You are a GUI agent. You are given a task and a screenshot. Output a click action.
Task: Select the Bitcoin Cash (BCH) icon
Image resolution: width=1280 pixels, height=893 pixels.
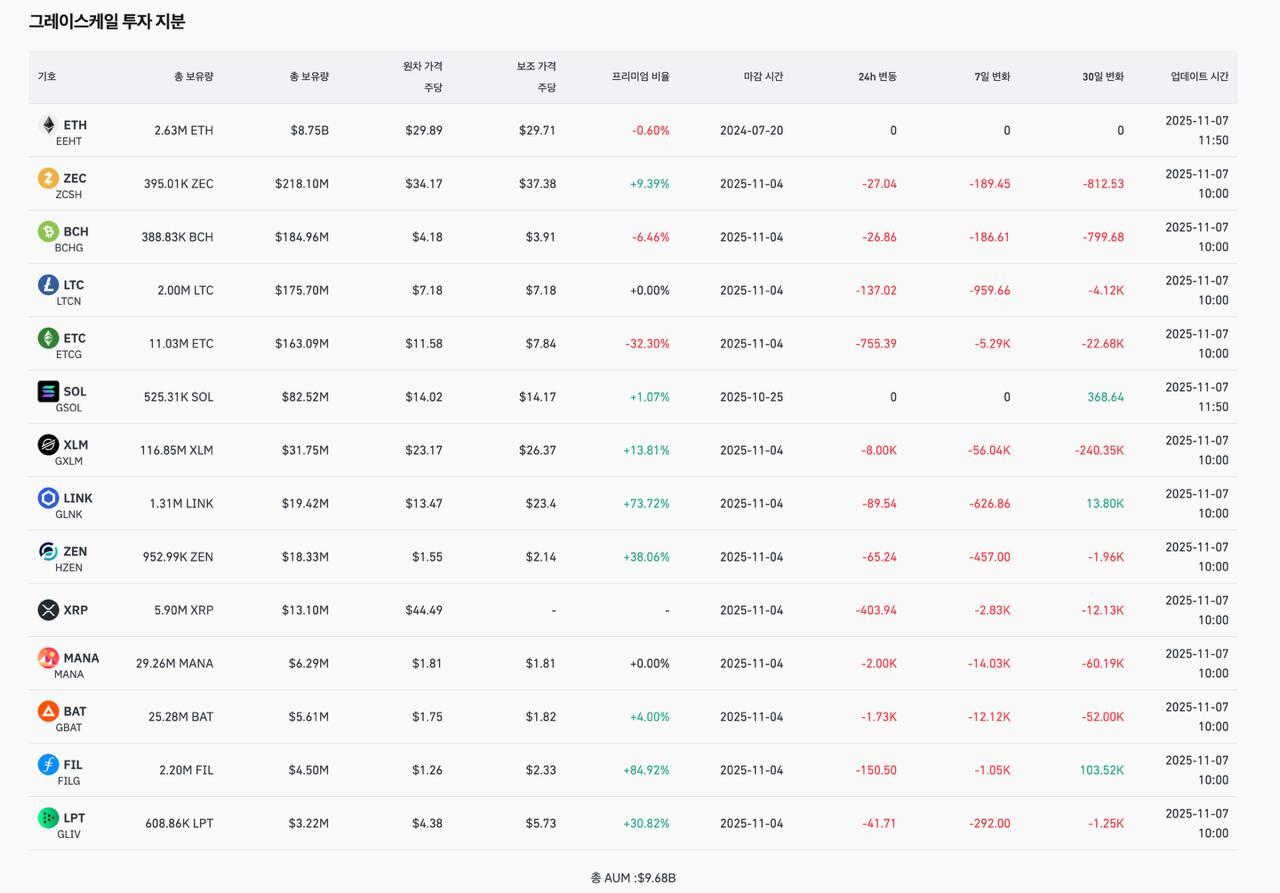pyautogui.click(x=48, y=232)
